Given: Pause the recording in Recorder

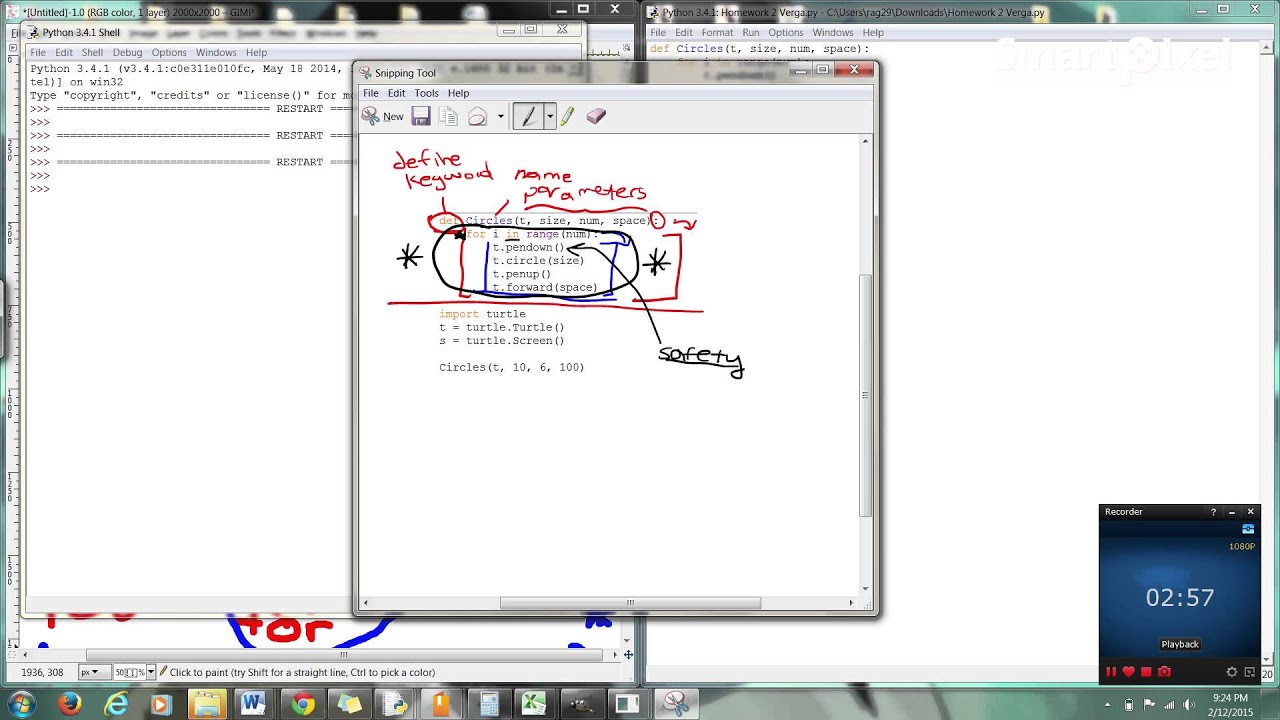Looking at the screenshot, I should (1110, 672).
